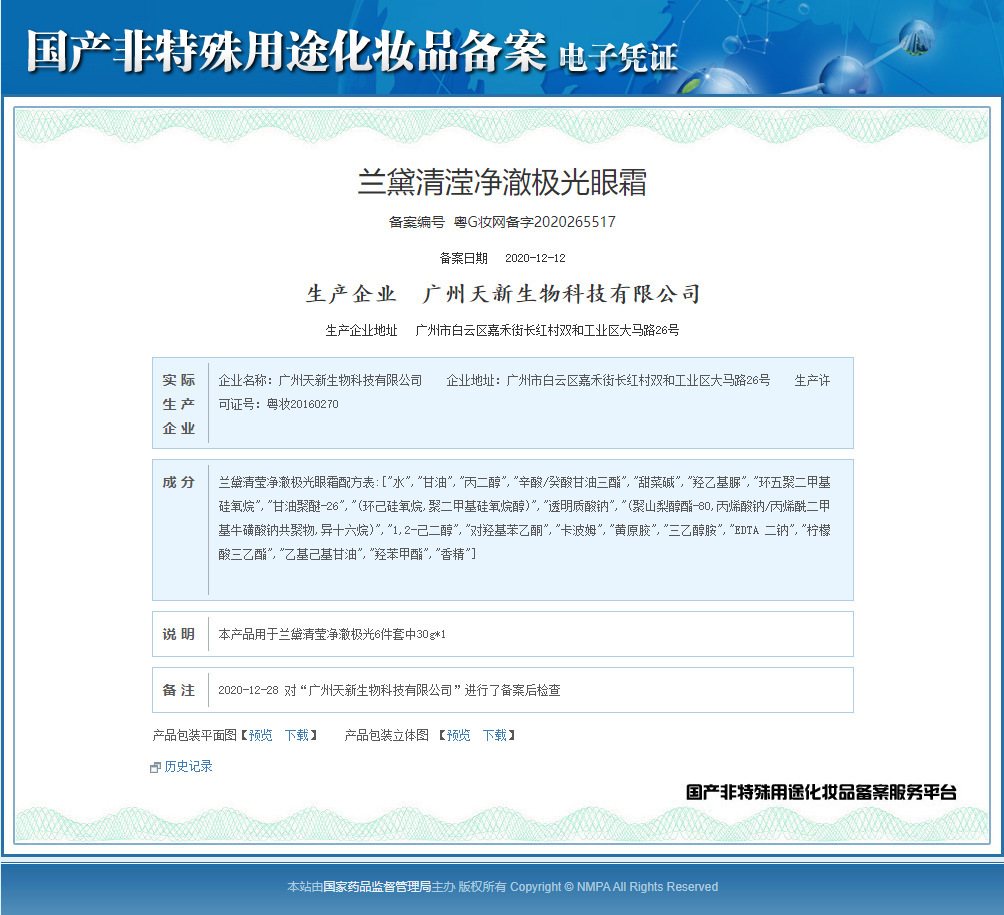Click the 实际生产企业 section label
The image size is (1004, 915).
(179, 404)
